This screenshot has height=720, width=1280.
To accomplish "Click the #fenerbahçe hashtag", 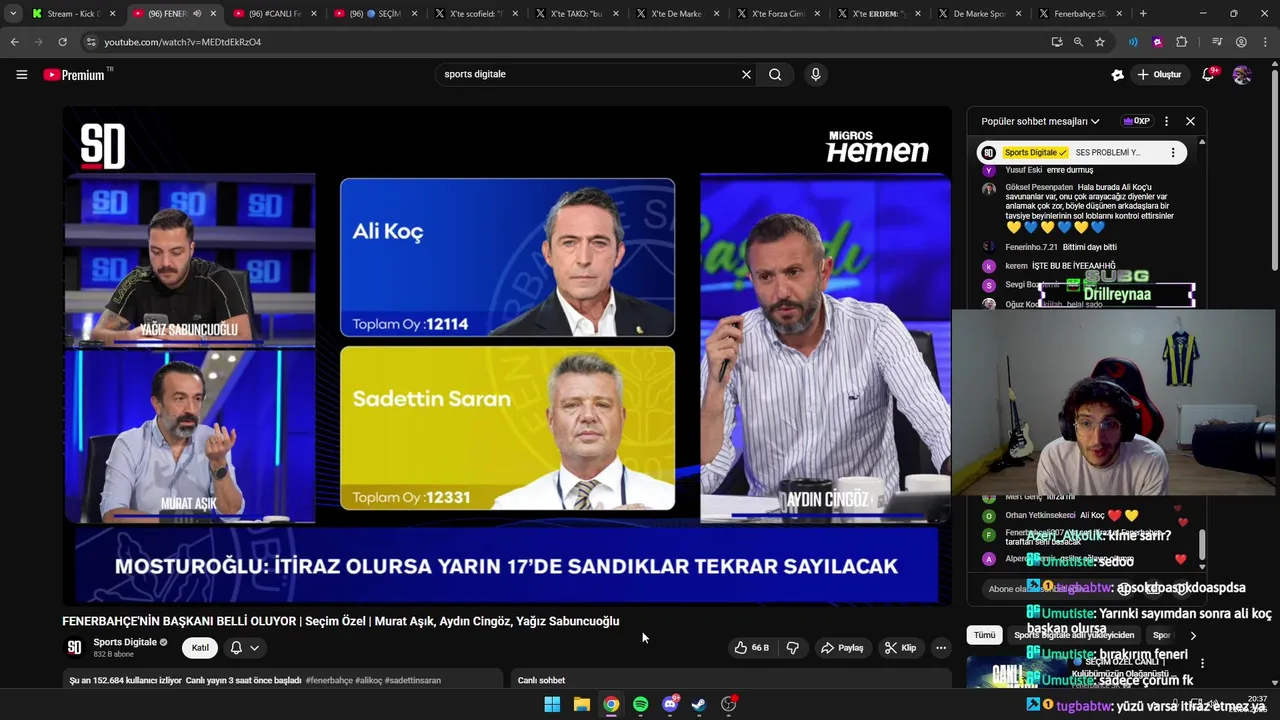I will click(x=329, y=680).
